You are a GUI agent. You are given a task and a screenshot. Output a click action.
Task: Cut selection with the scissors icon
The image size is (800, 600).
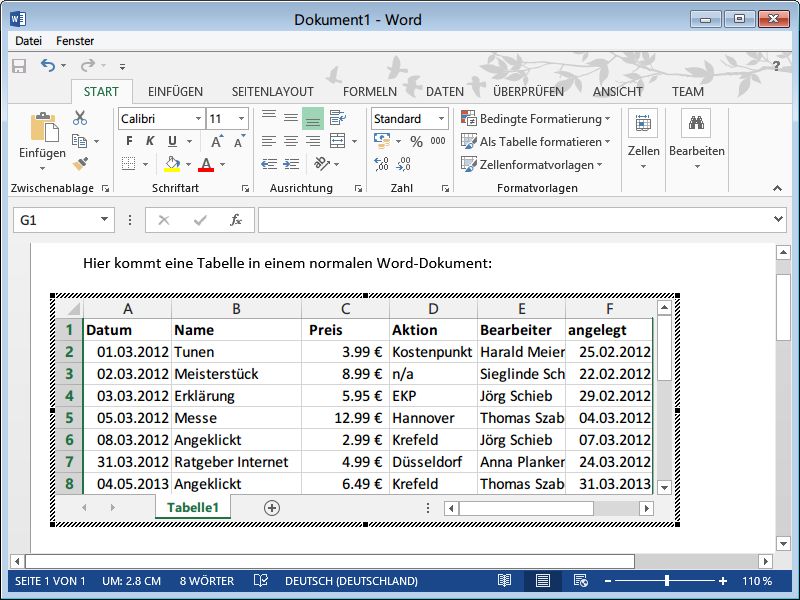click(x=80, y=118)
